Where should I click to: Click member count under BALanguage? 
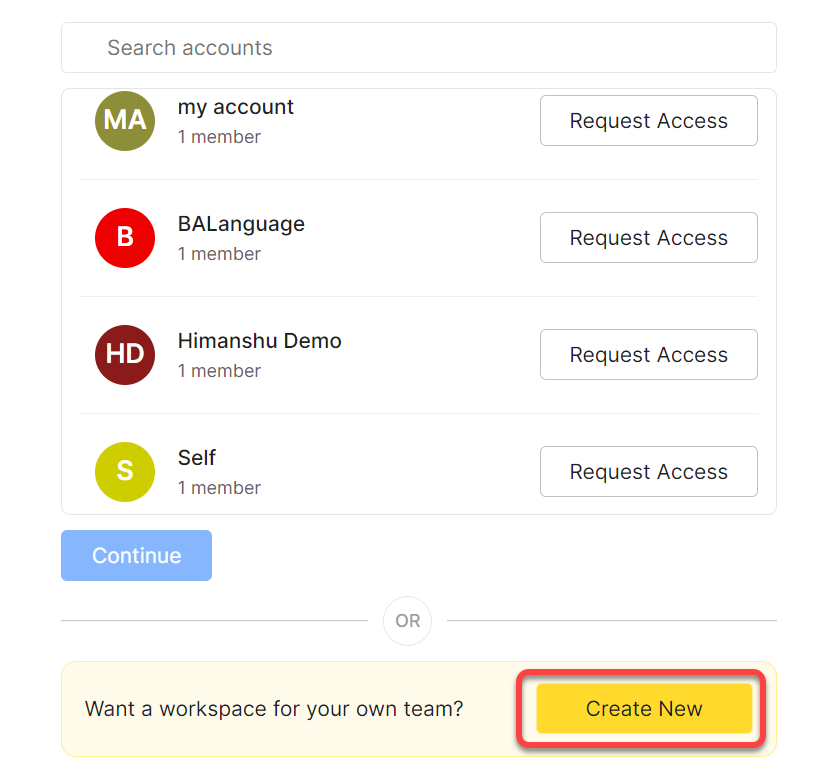[219, 254]
